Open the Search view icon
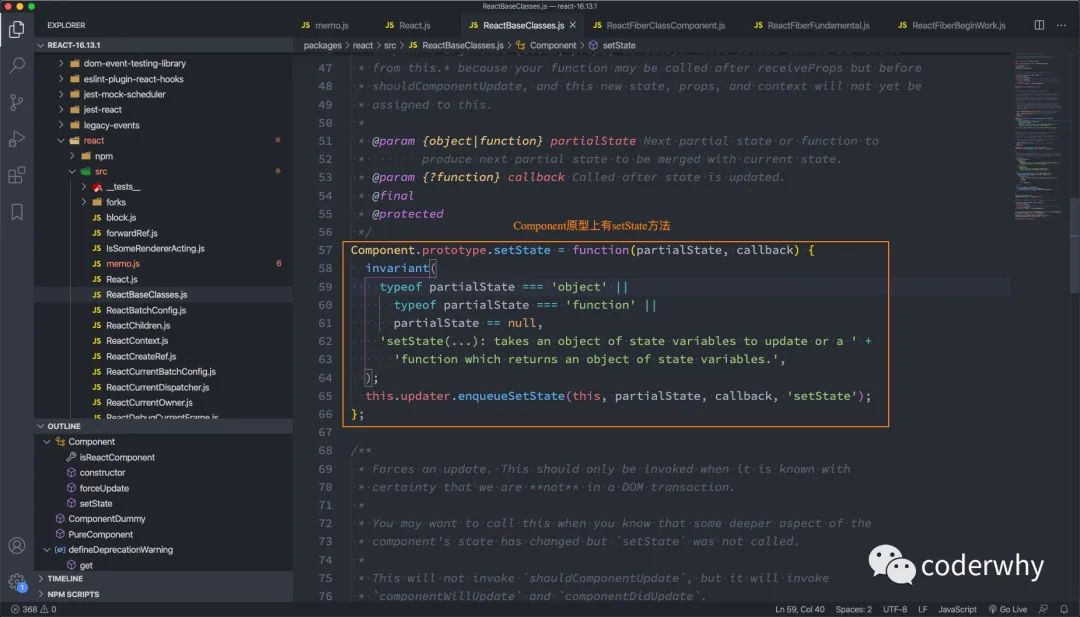 [17, 65]
